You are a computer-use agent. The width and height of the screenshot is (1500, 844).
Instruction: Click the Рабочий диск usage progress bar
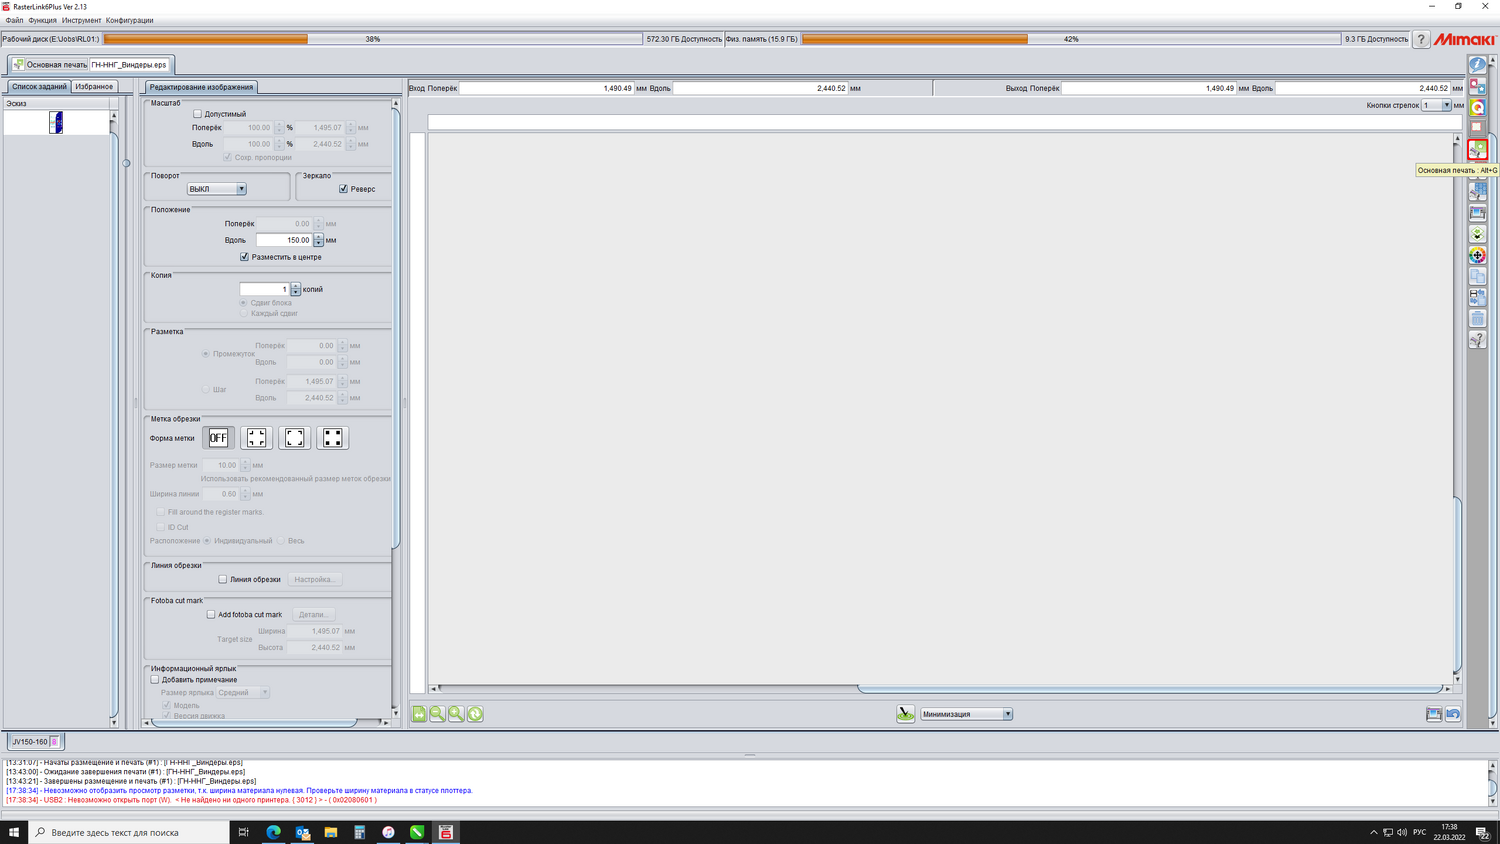point(373,39)
